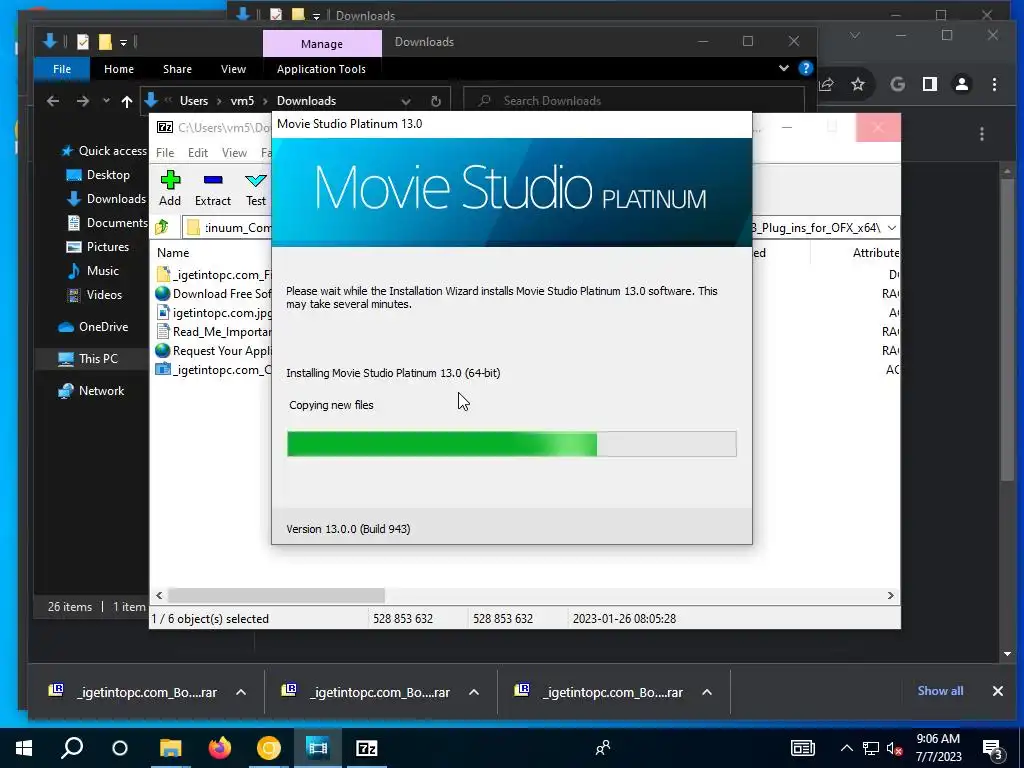Select Read_Me_Importar file row
Screen dimensions: 1024x768
[x=214, y=332]
